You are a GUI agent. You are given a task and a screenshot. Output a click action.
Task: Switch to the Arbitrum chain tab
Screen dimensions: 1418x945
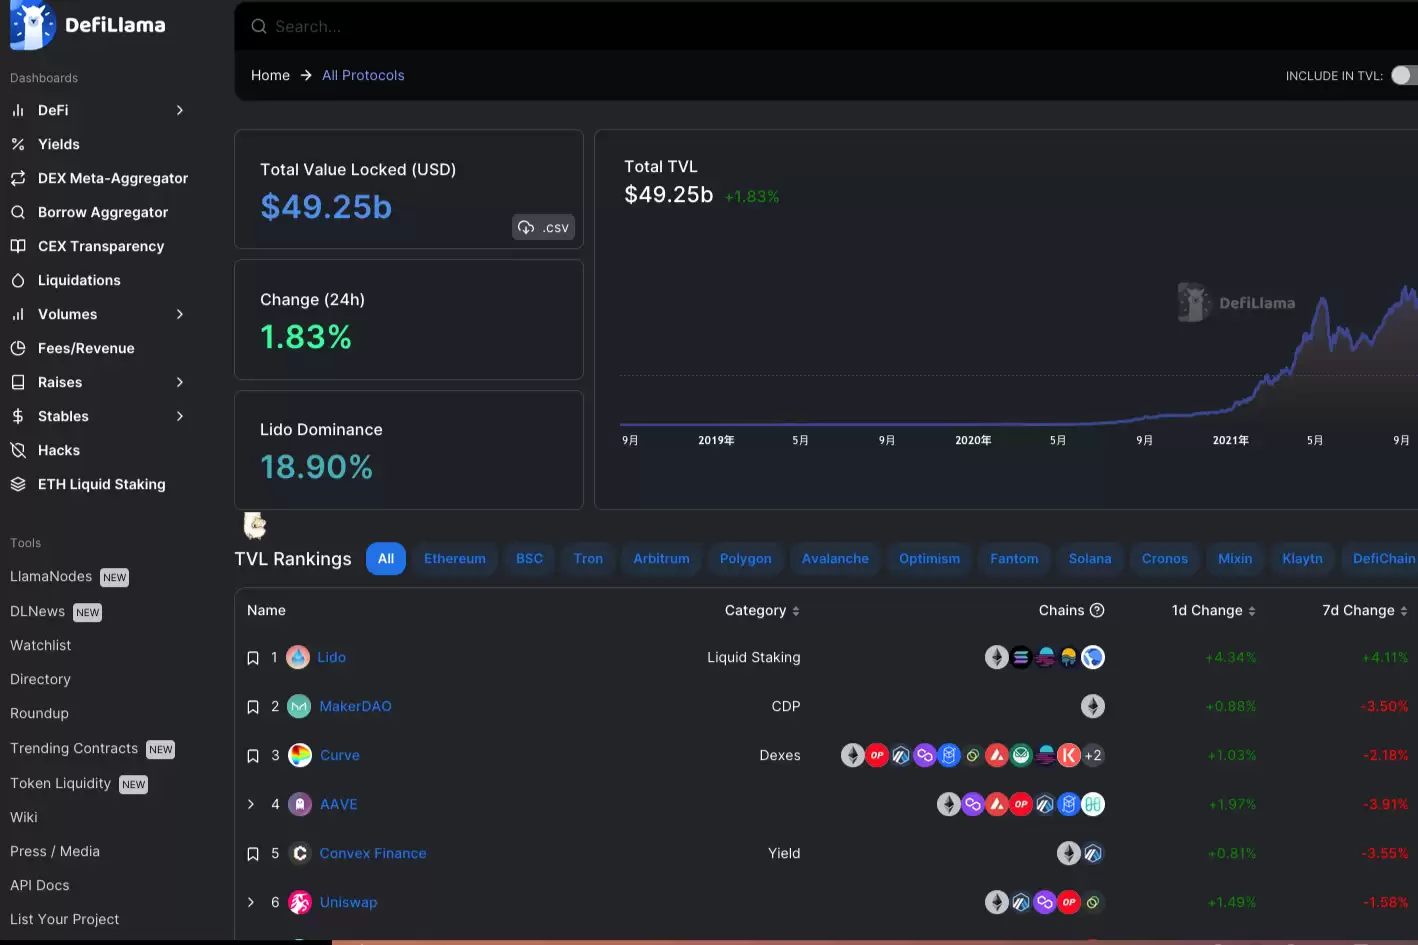[x=661, y=559]
